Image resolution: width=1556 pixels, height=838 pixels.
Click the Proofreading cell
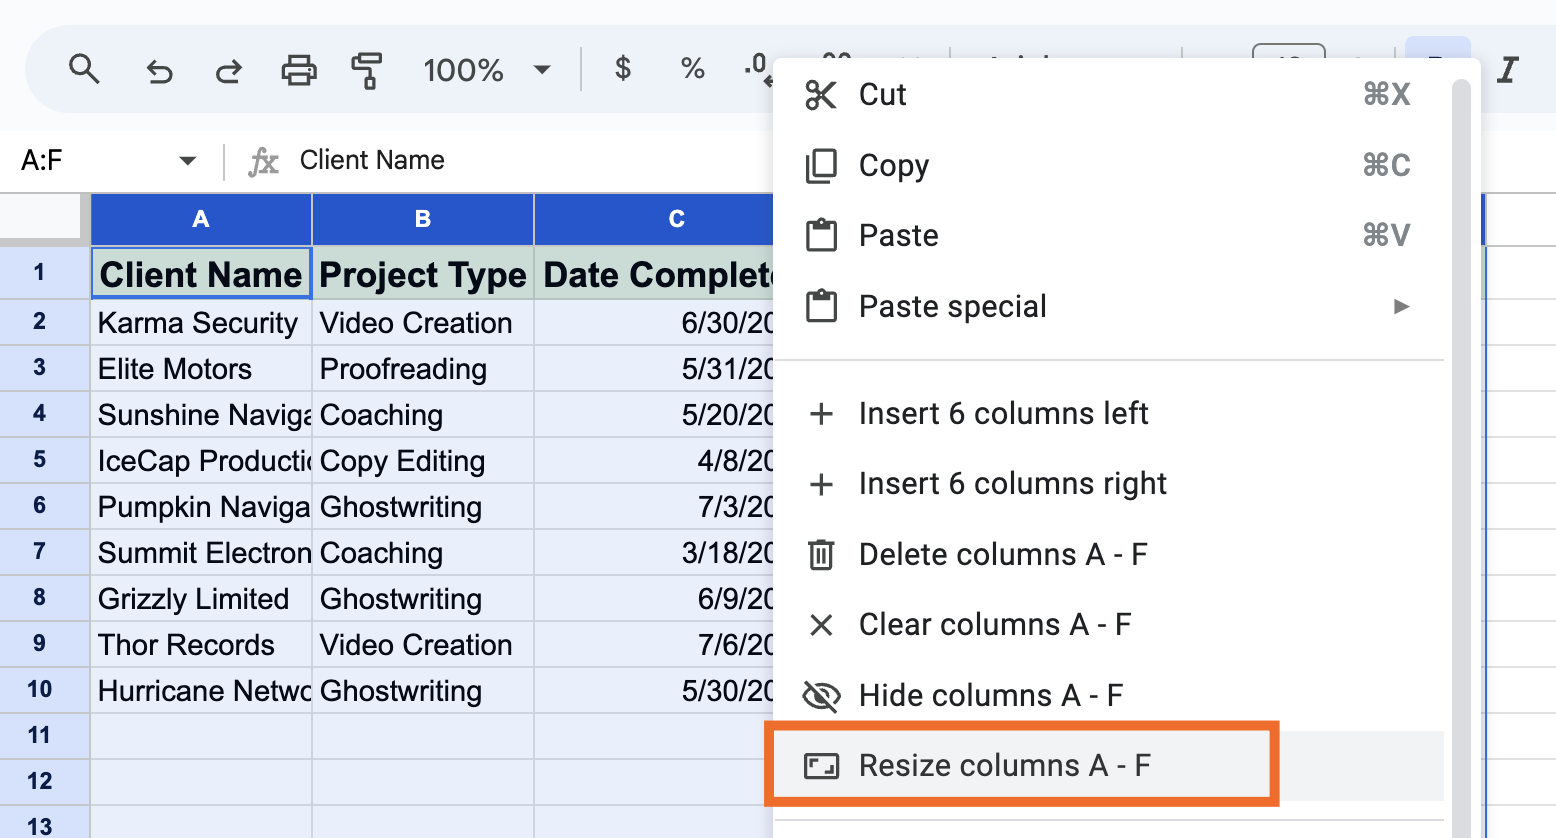[423, 369]
